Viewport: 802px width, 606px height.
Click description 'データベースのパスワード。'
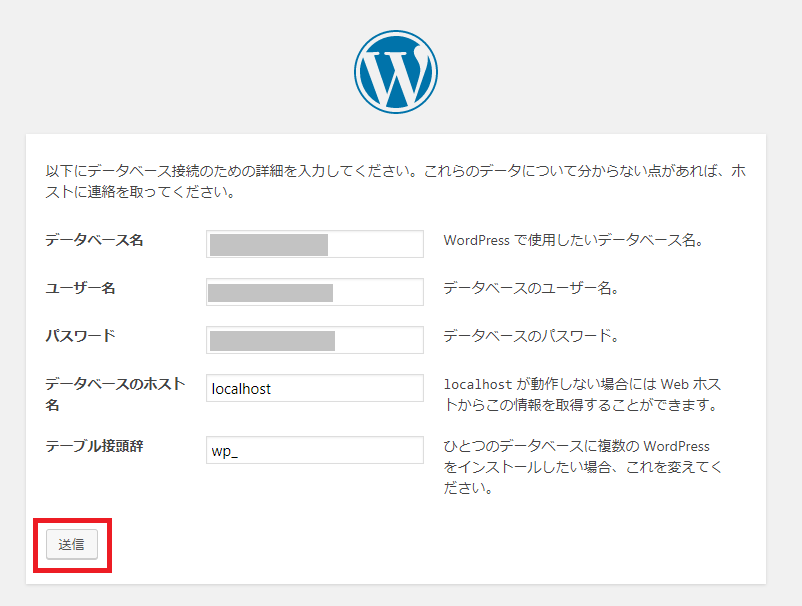pyautogui.click(x=531, y=336)
